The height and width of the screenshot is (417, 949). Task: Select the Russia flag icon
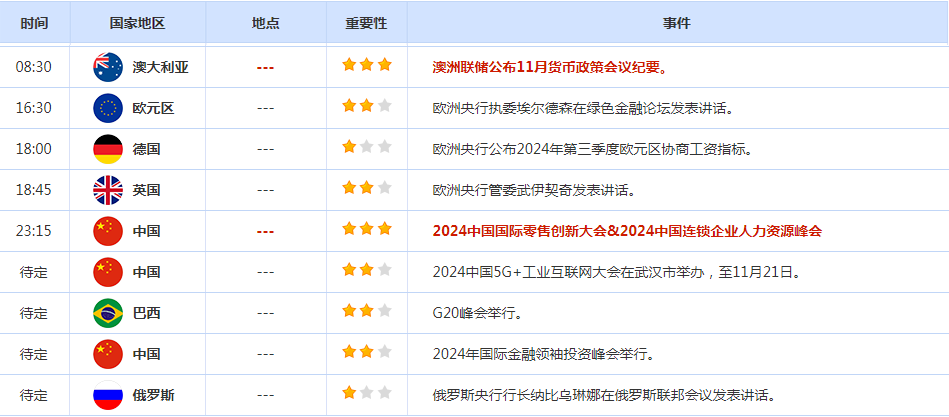click(x=108, y=396)
